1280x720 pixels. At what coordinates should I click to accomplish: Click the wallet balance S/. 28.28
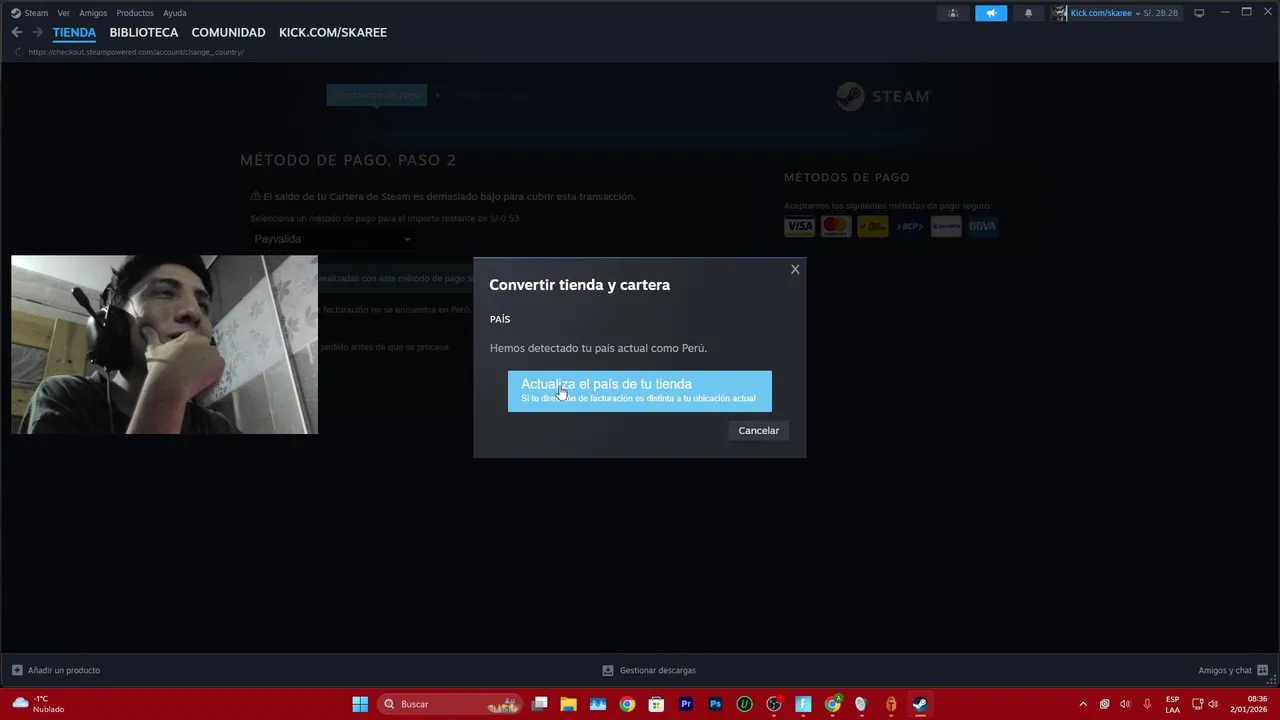coord(1160,13)
